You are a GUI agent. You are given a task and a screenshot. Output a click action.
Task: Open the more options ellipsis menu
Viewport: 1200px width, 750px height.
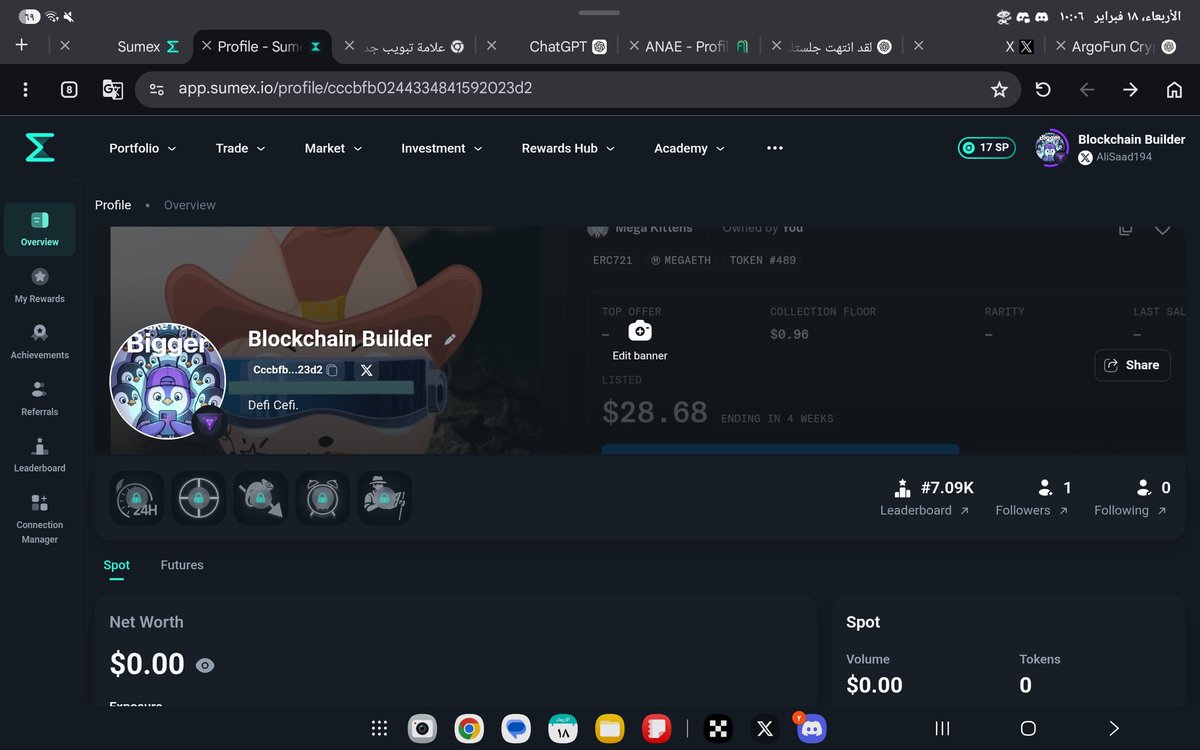tap(774, 148)
